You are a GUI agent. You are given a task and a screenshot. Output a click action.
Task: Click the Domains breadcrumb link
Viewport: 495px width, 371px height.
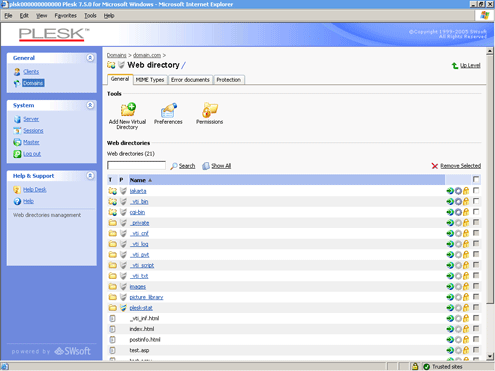click(x=116, y=55)
